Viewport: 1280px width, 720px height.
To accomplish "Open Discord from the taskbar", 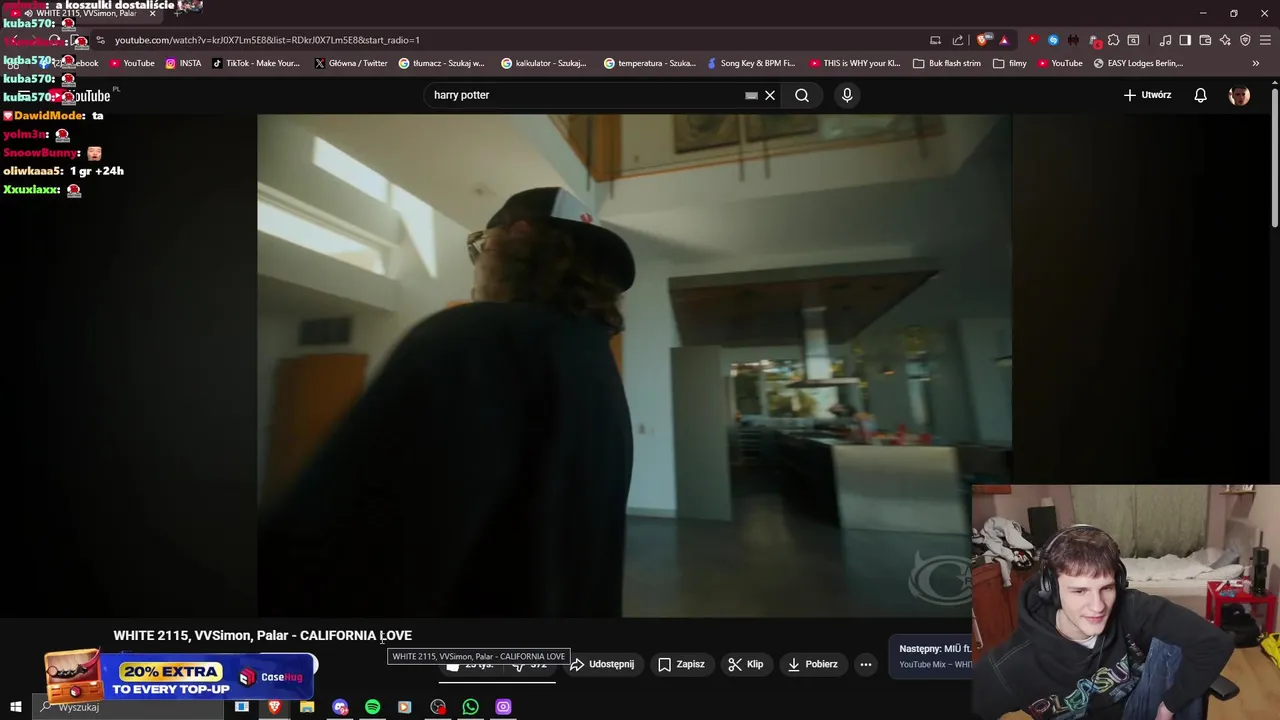I will coord(340,707).
